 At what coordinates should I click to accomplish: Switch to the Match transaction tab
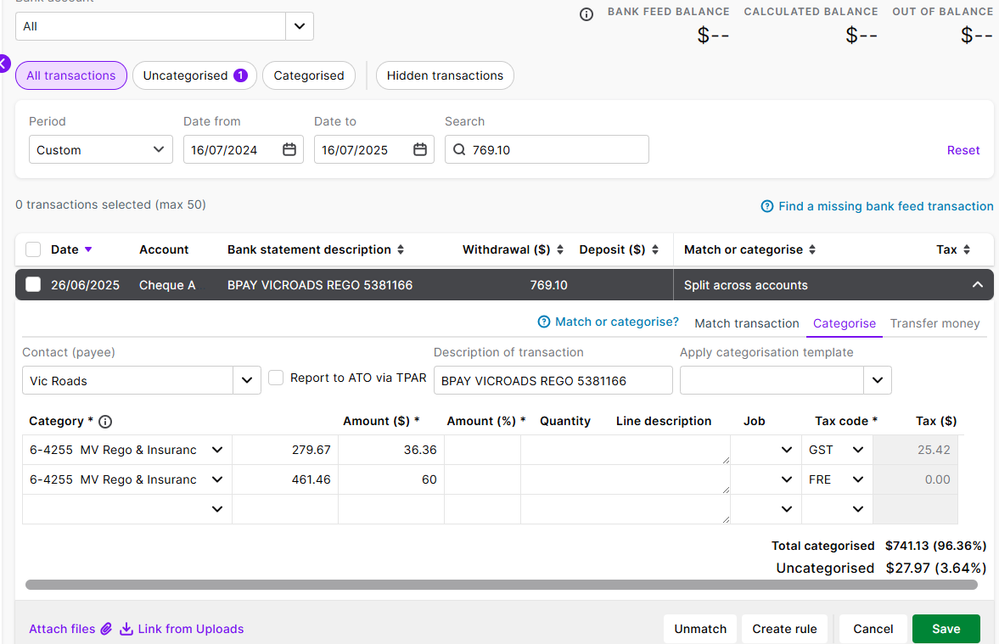tap(746, 323)
